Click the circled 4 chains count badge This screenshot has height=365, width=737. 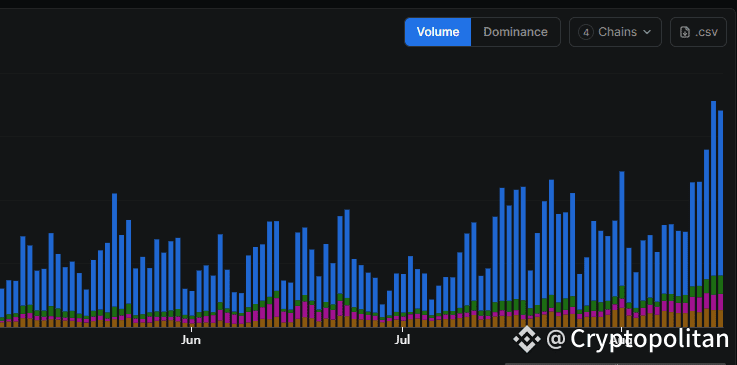click(586, 32)
